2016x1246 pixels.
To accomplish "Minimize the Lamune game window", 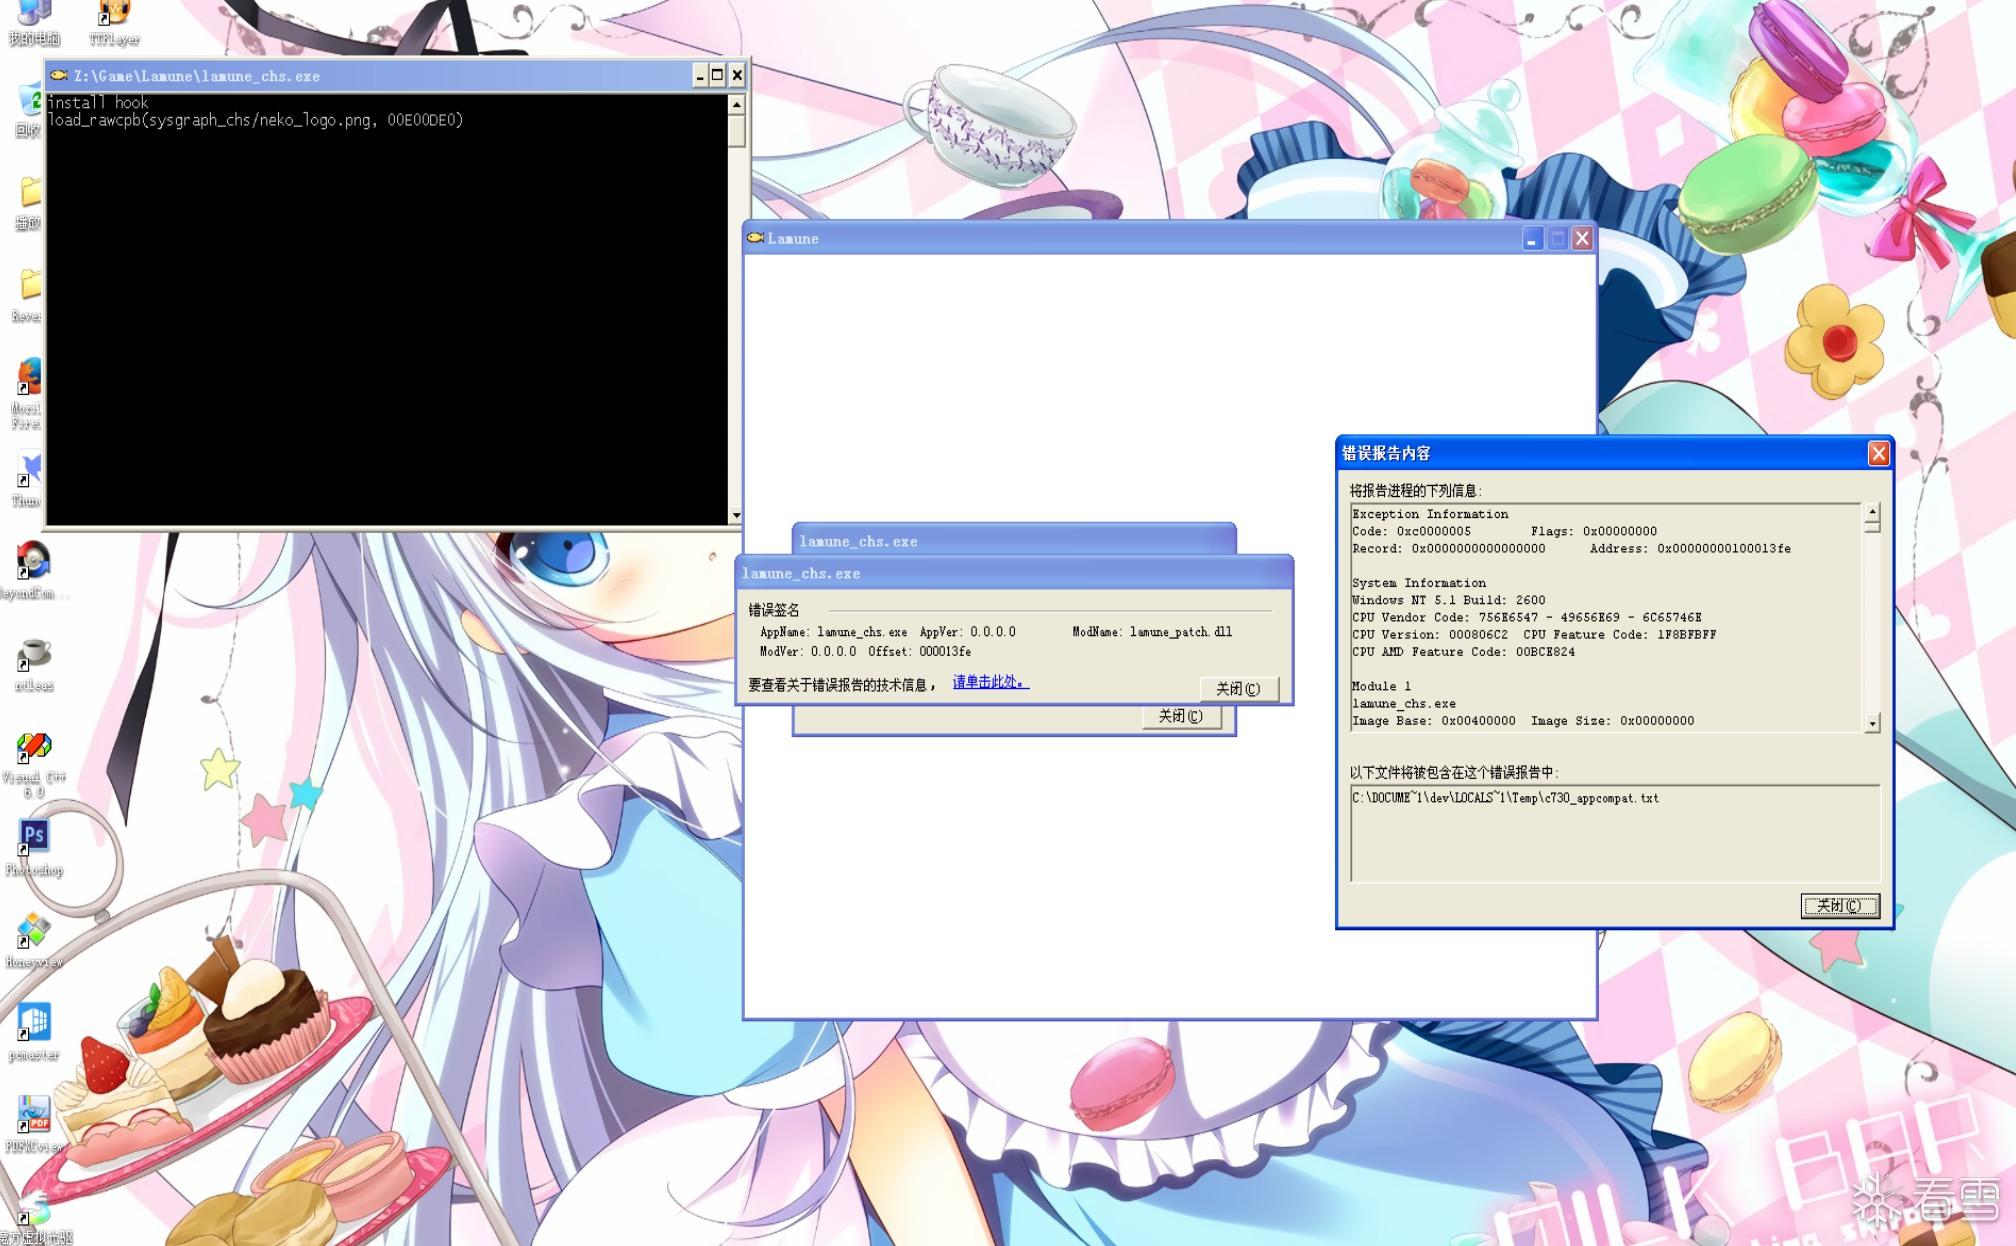I will tap(1532, 239).
